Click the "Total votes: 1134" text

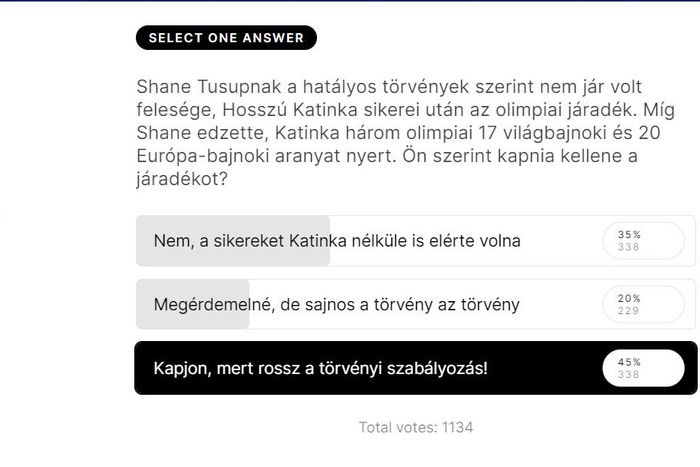(x=415, y=427)
